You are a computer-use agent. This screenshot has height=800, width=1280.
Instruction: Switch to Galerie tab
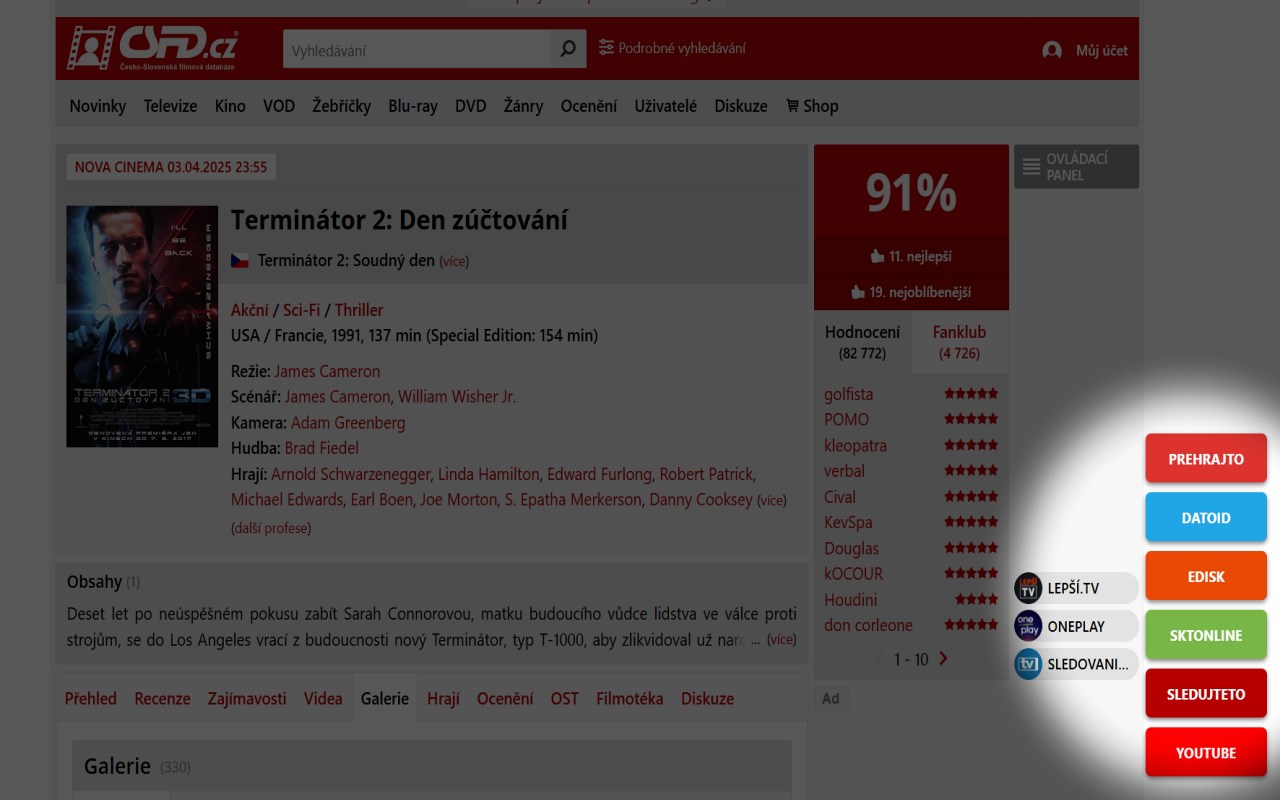385,698
